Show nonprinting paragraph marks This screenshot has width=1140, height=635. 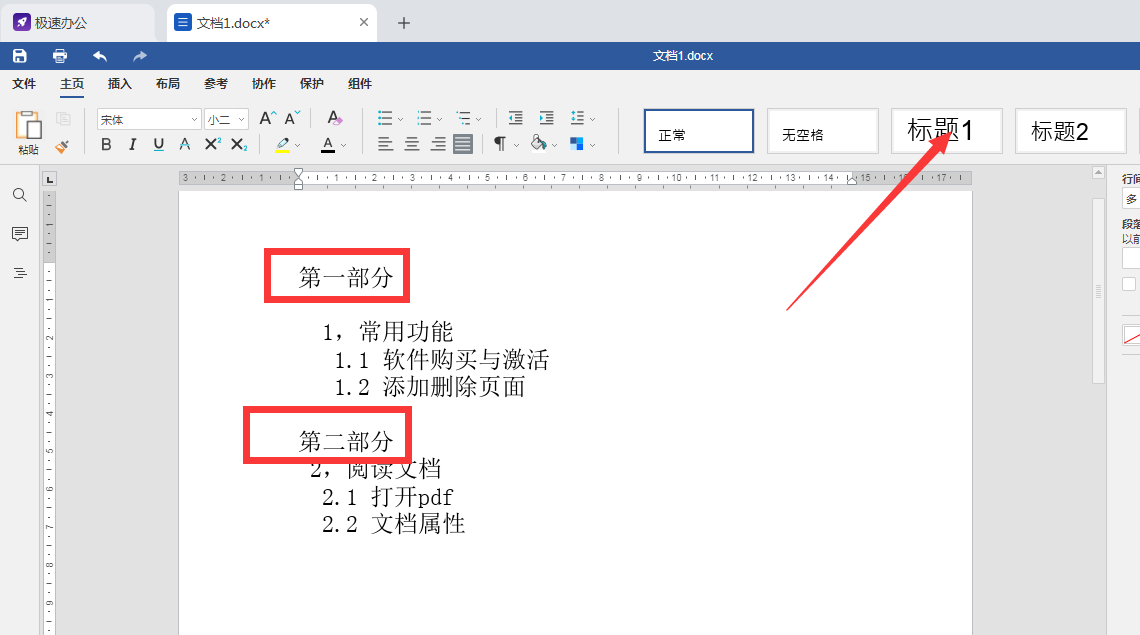coord(500,144)
